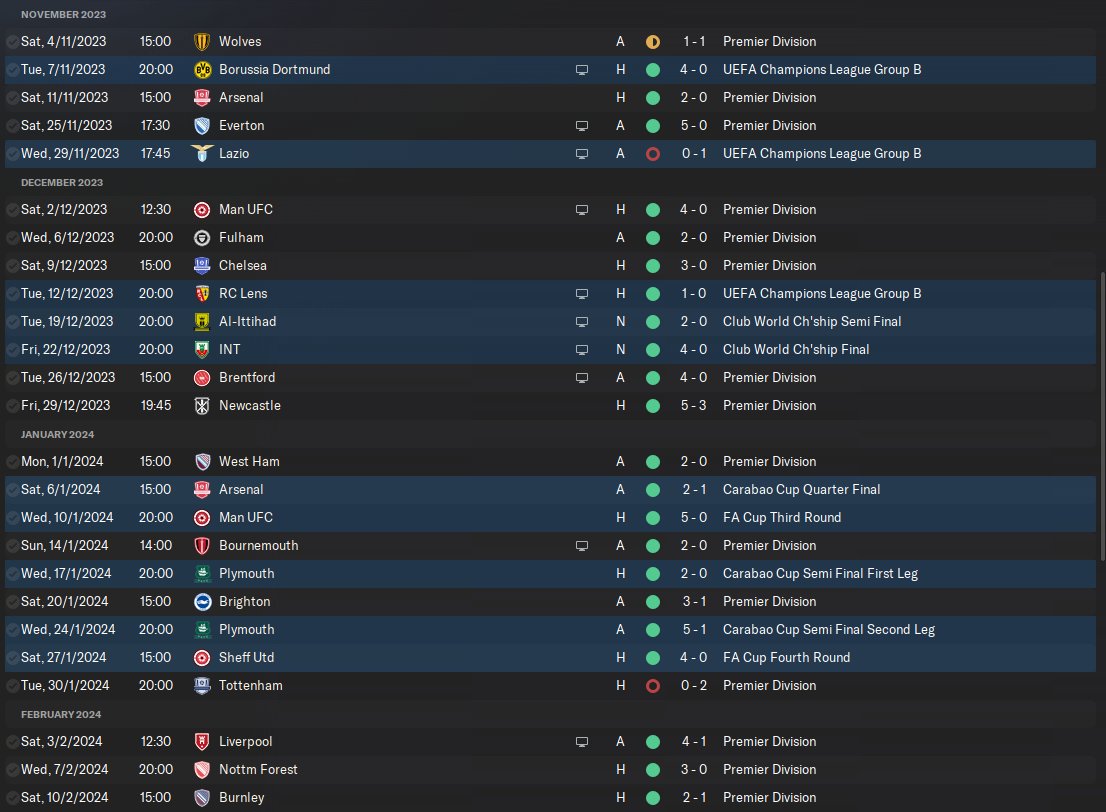1106x812 pixels.
Task: Click the RC Lens club badge
Action: 202,293
